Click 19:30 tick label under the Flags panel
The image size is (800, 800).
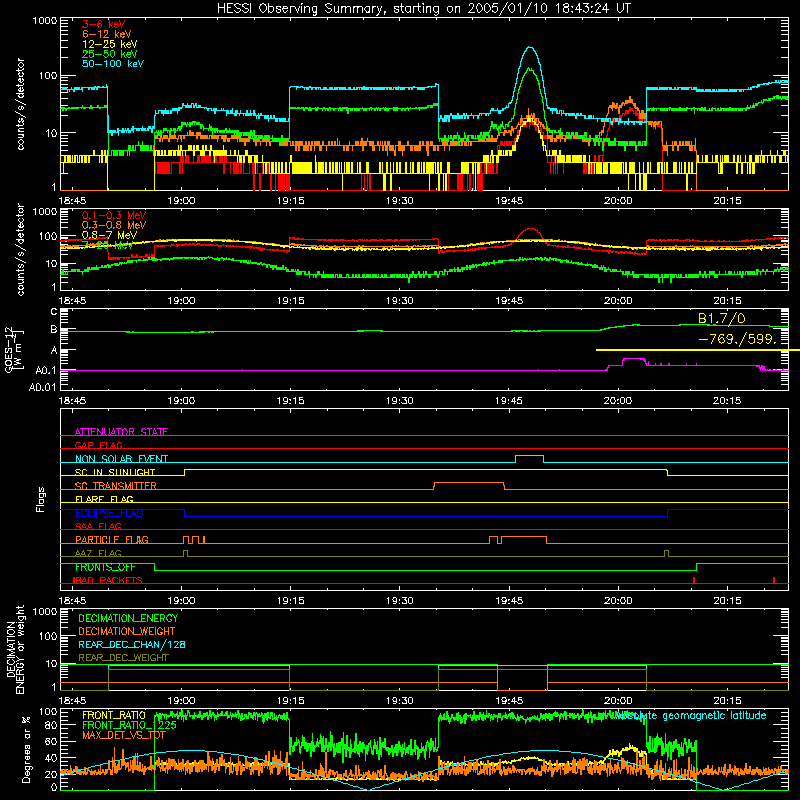(x=399, y=601)
